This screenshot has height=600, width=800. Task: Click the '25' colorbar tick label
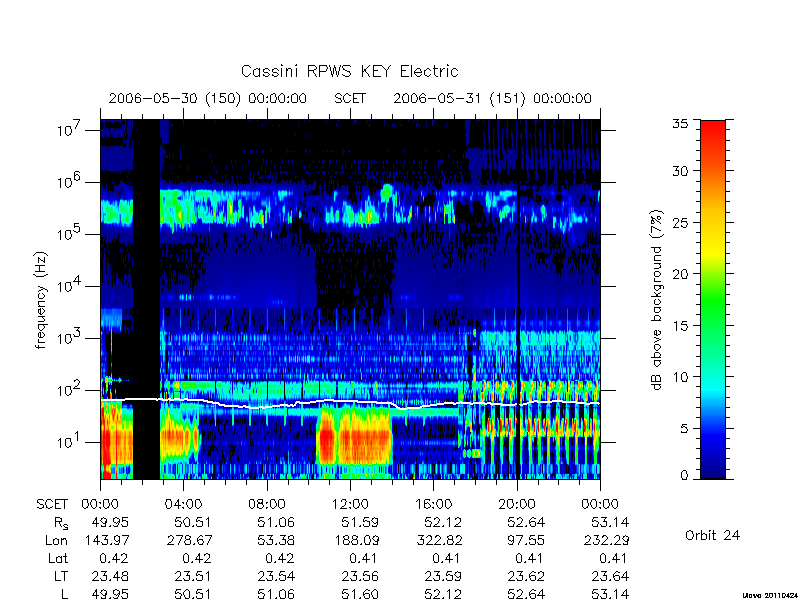680,222
